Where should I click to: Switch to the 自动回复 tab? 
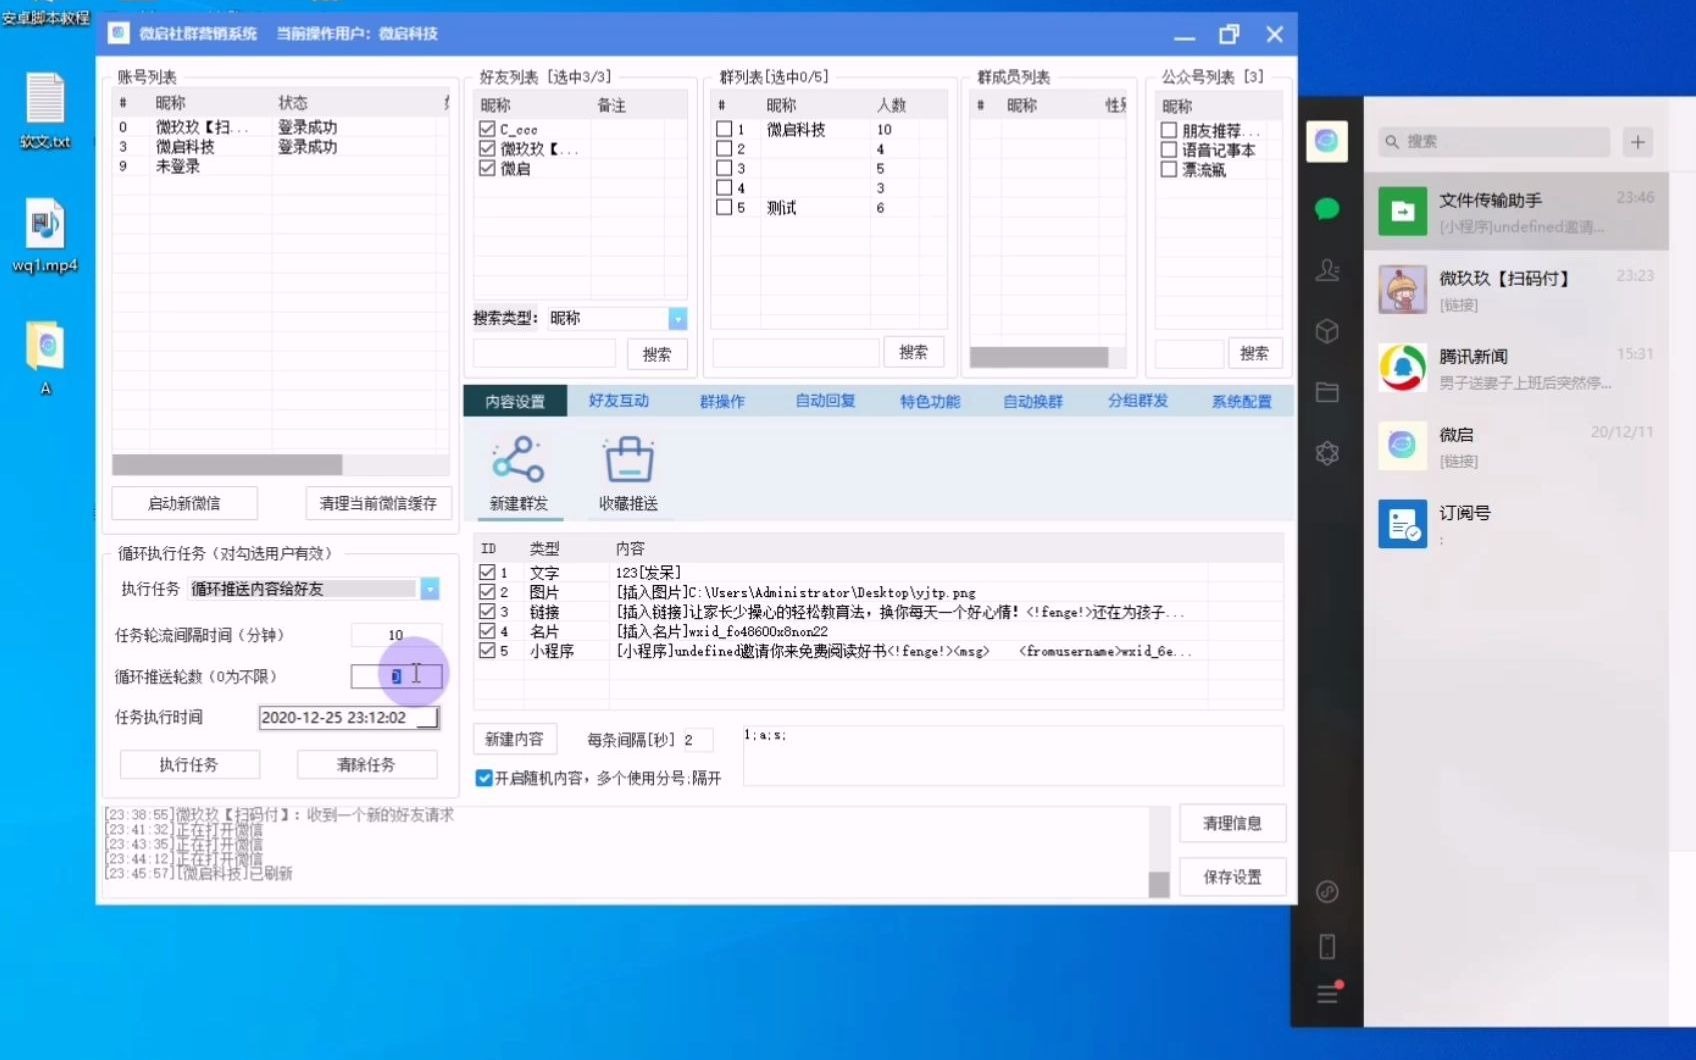pos(826,401)
